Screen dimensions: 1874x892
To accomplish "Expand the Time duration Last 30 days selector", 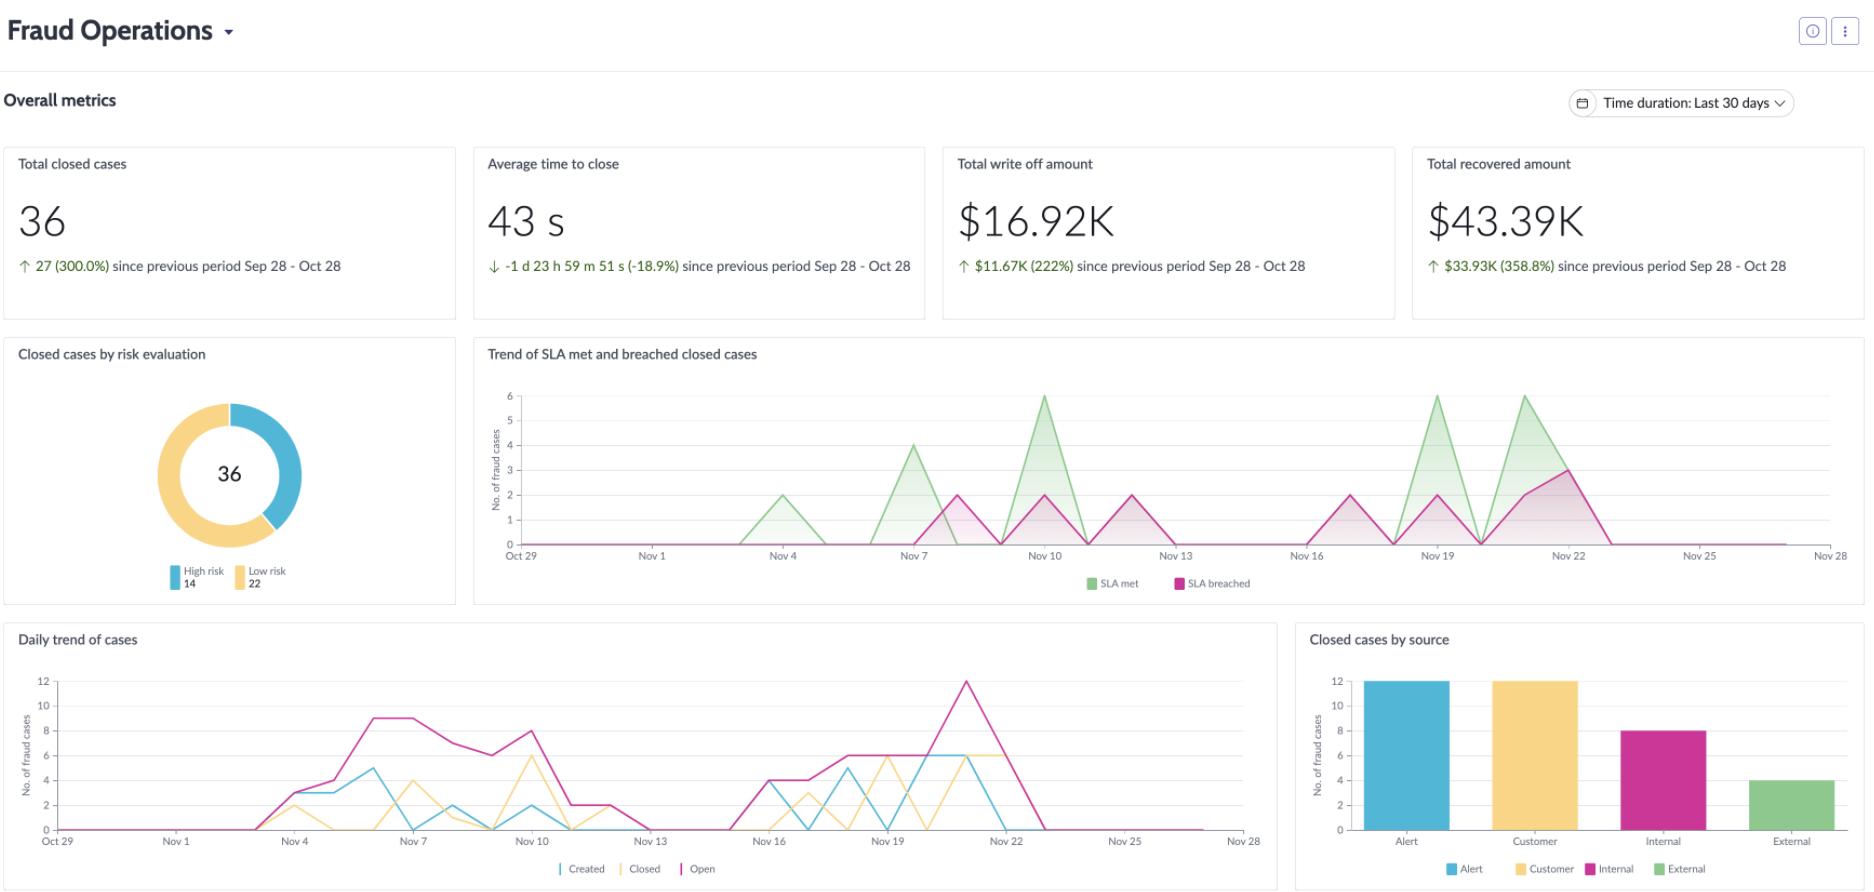I will point(1681,103).
